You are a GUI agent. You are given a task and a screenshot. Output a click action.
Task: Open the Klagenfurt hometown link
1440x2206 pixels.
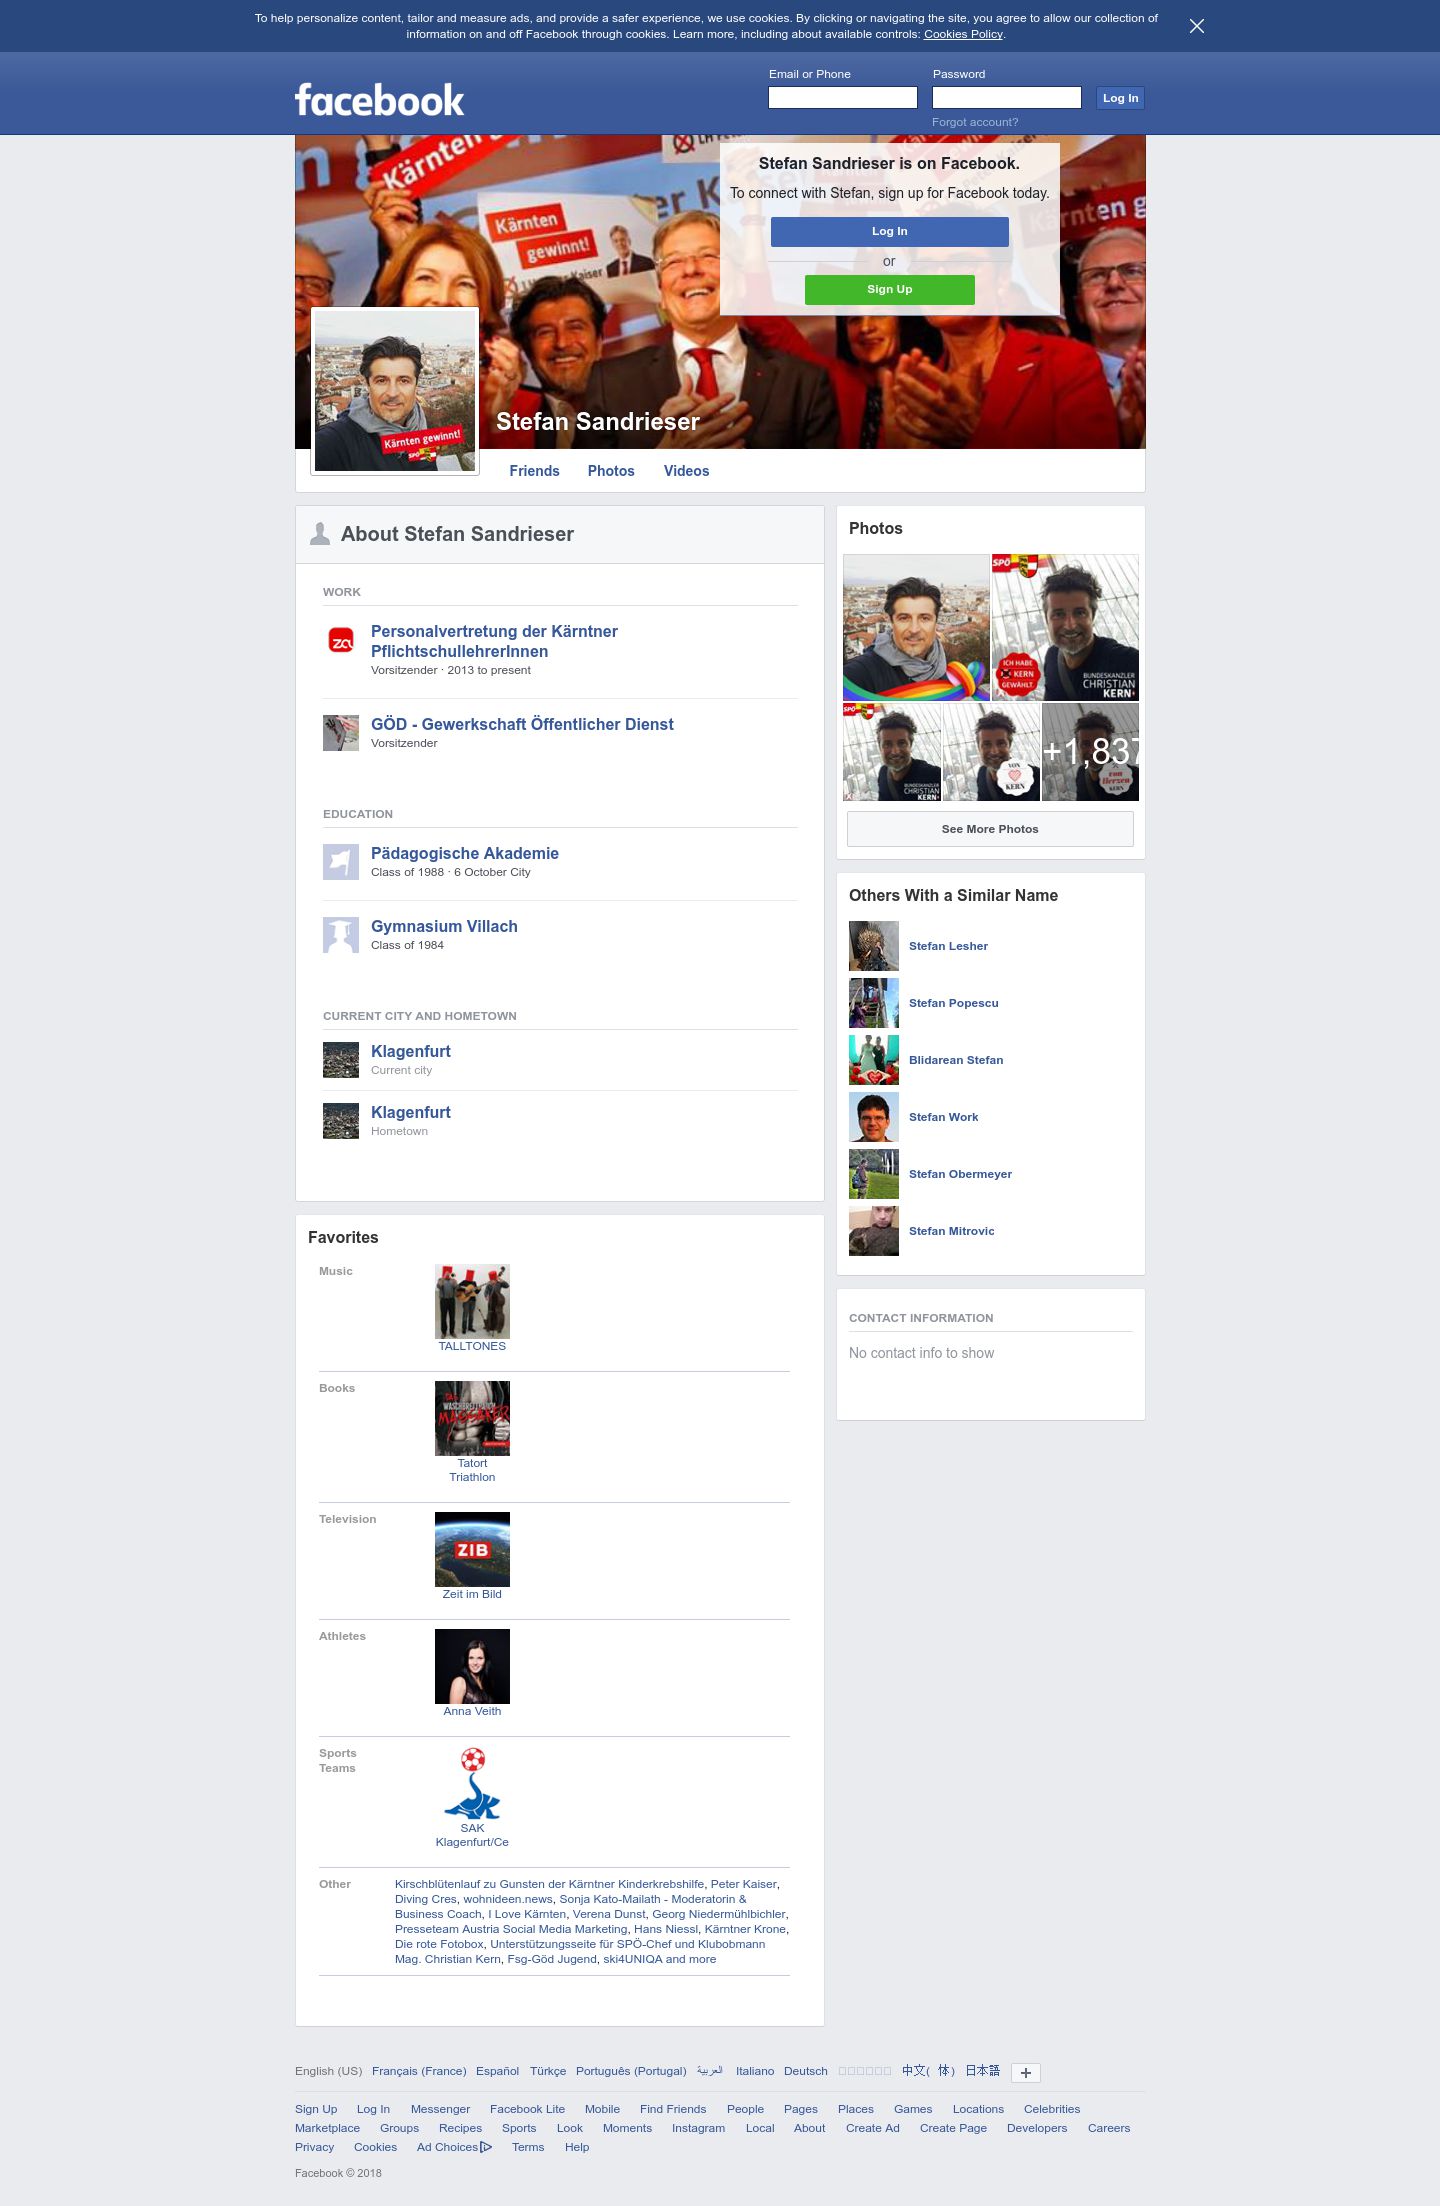pos(411,1112)
